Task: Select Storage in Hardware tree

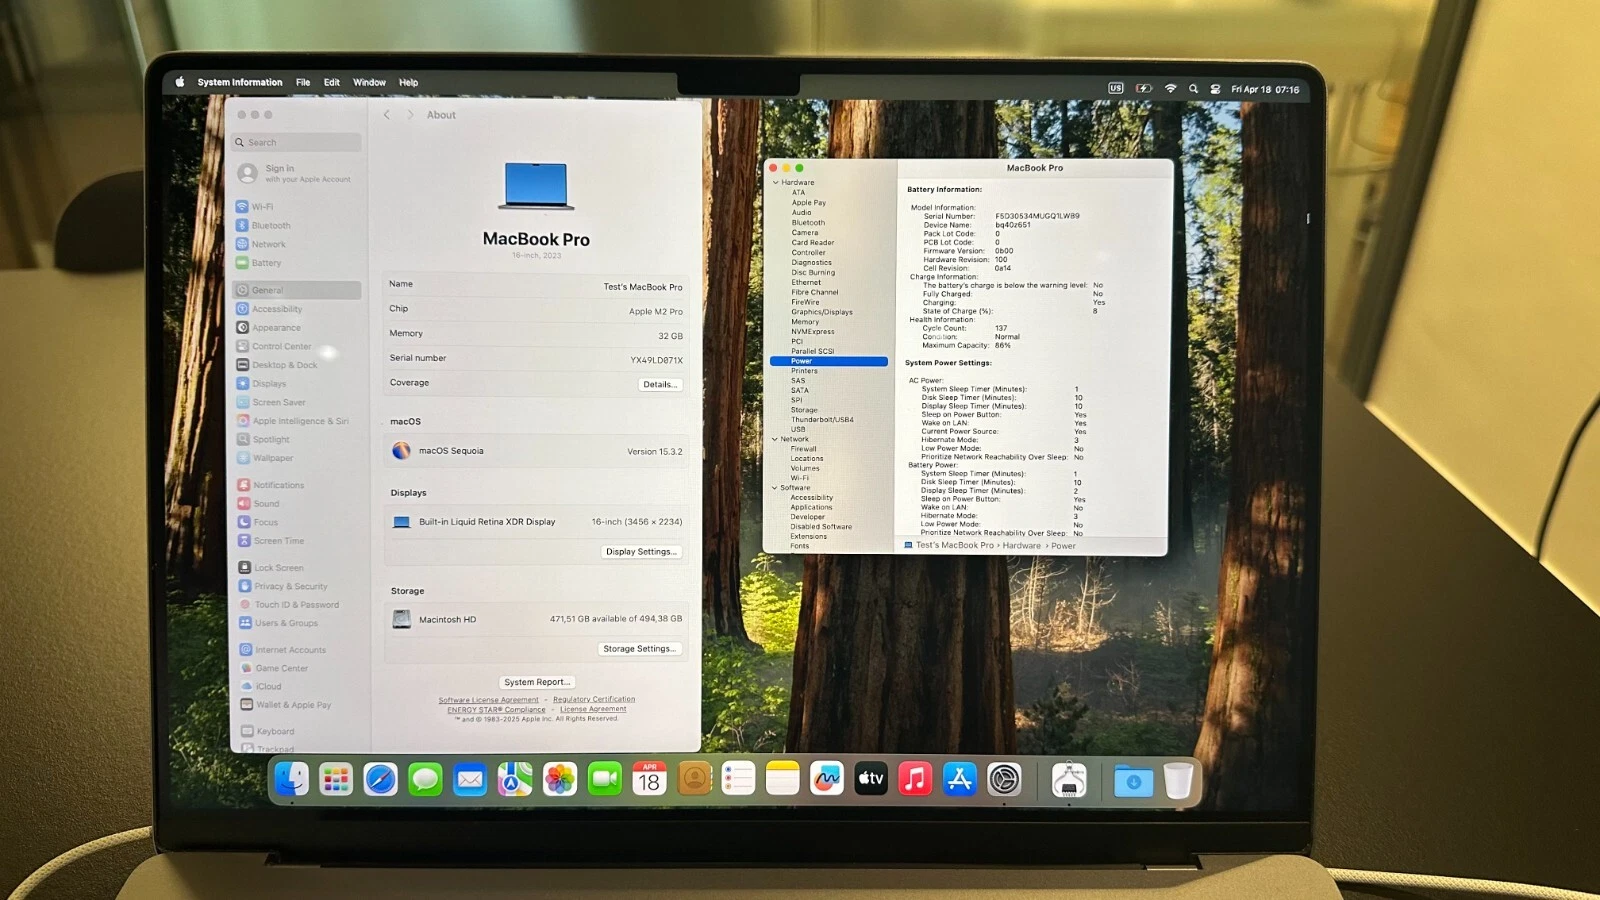Action: pyautogui.click(x=804, y=410)
